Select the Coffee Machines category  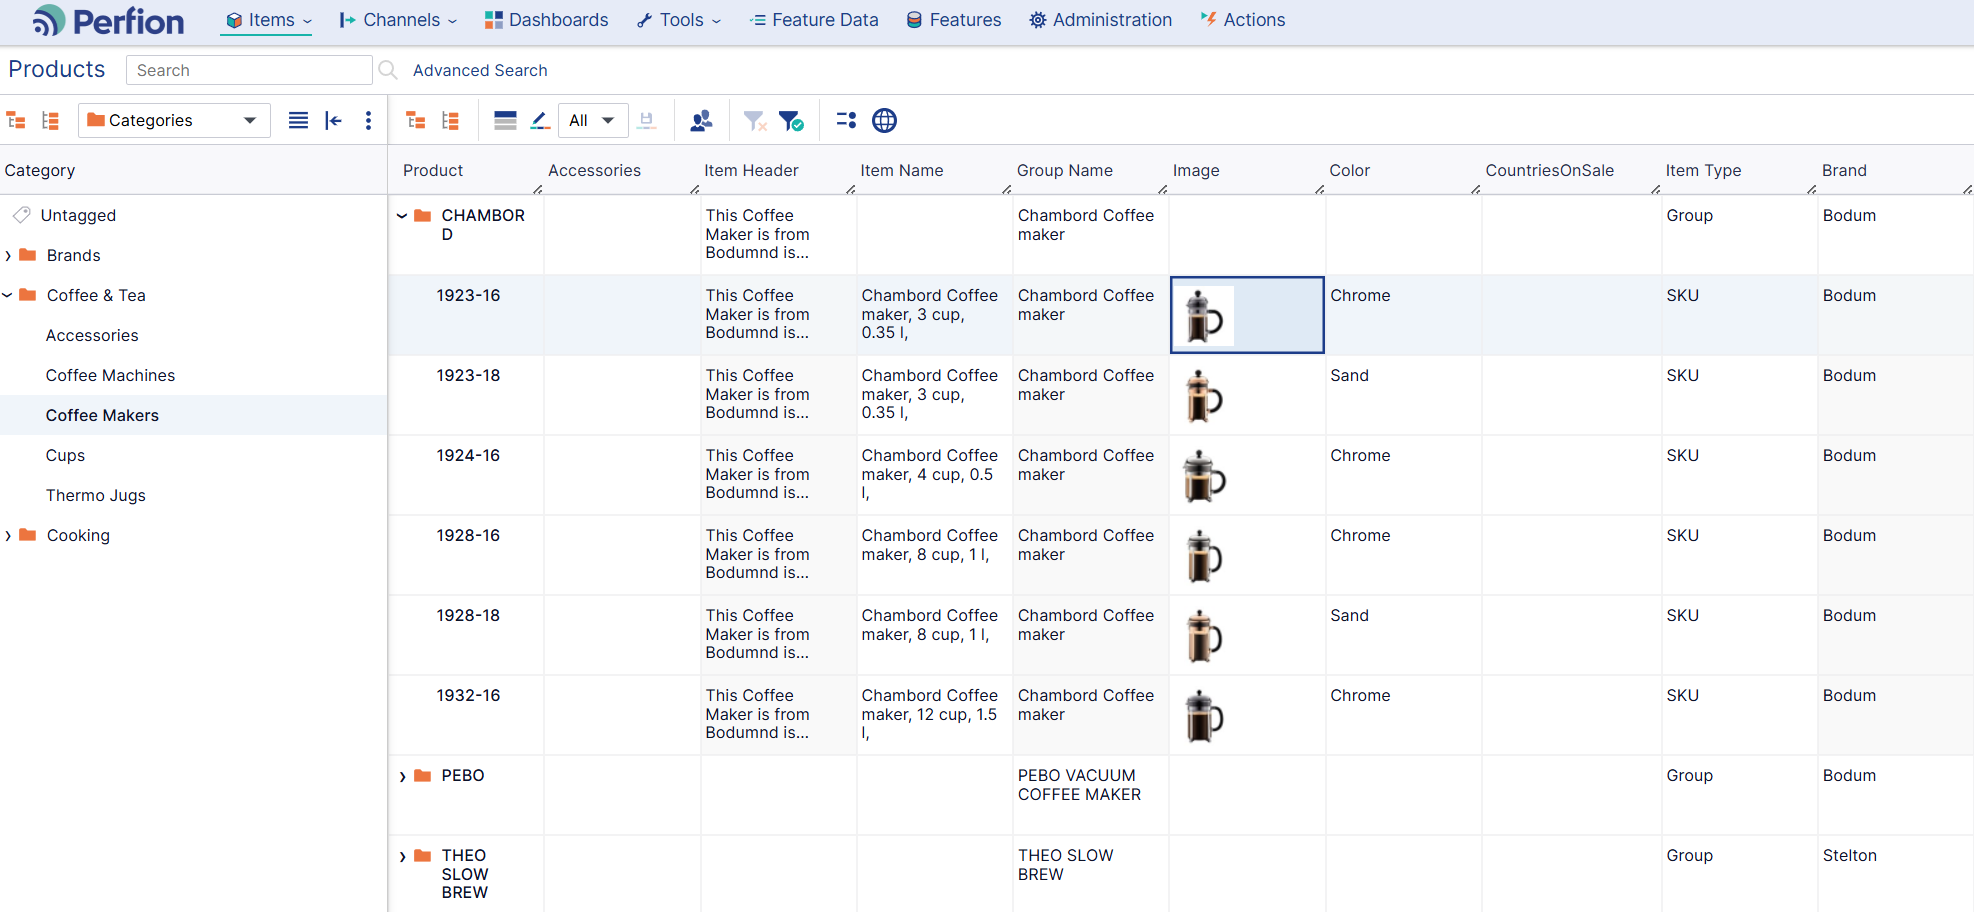tap(110, 375)
